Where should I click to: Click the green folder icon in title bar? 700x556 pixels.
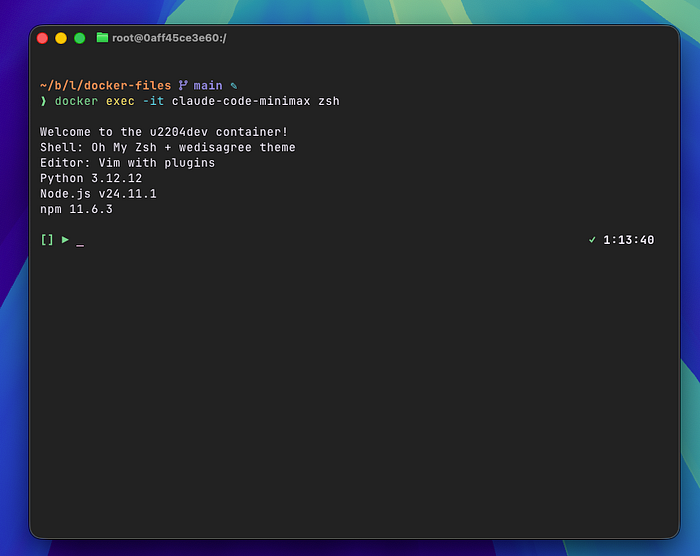point(102,38)
